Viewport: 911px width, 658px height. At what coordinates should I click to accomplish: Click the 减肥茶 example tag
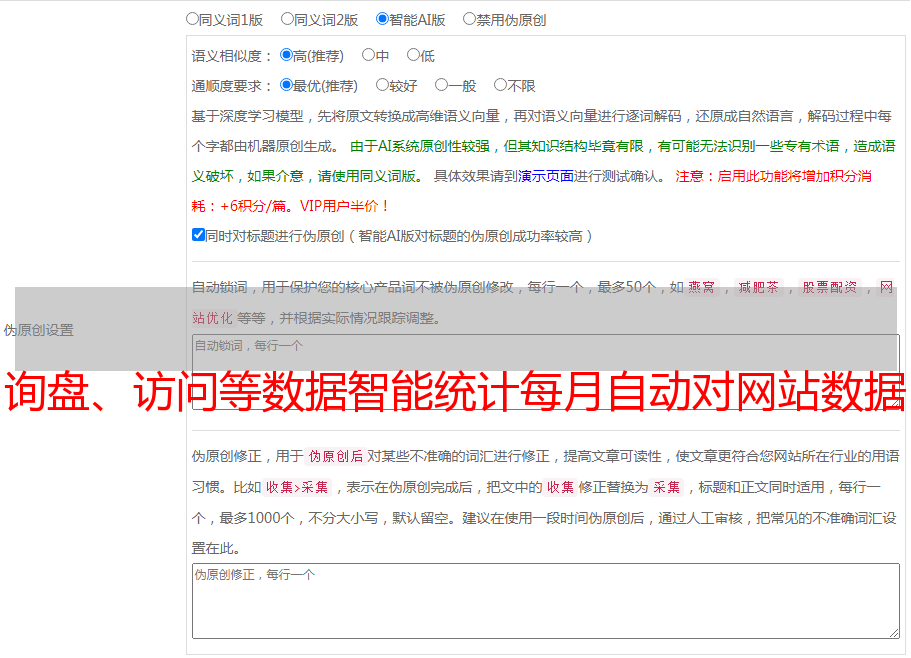tap(758, 287)
